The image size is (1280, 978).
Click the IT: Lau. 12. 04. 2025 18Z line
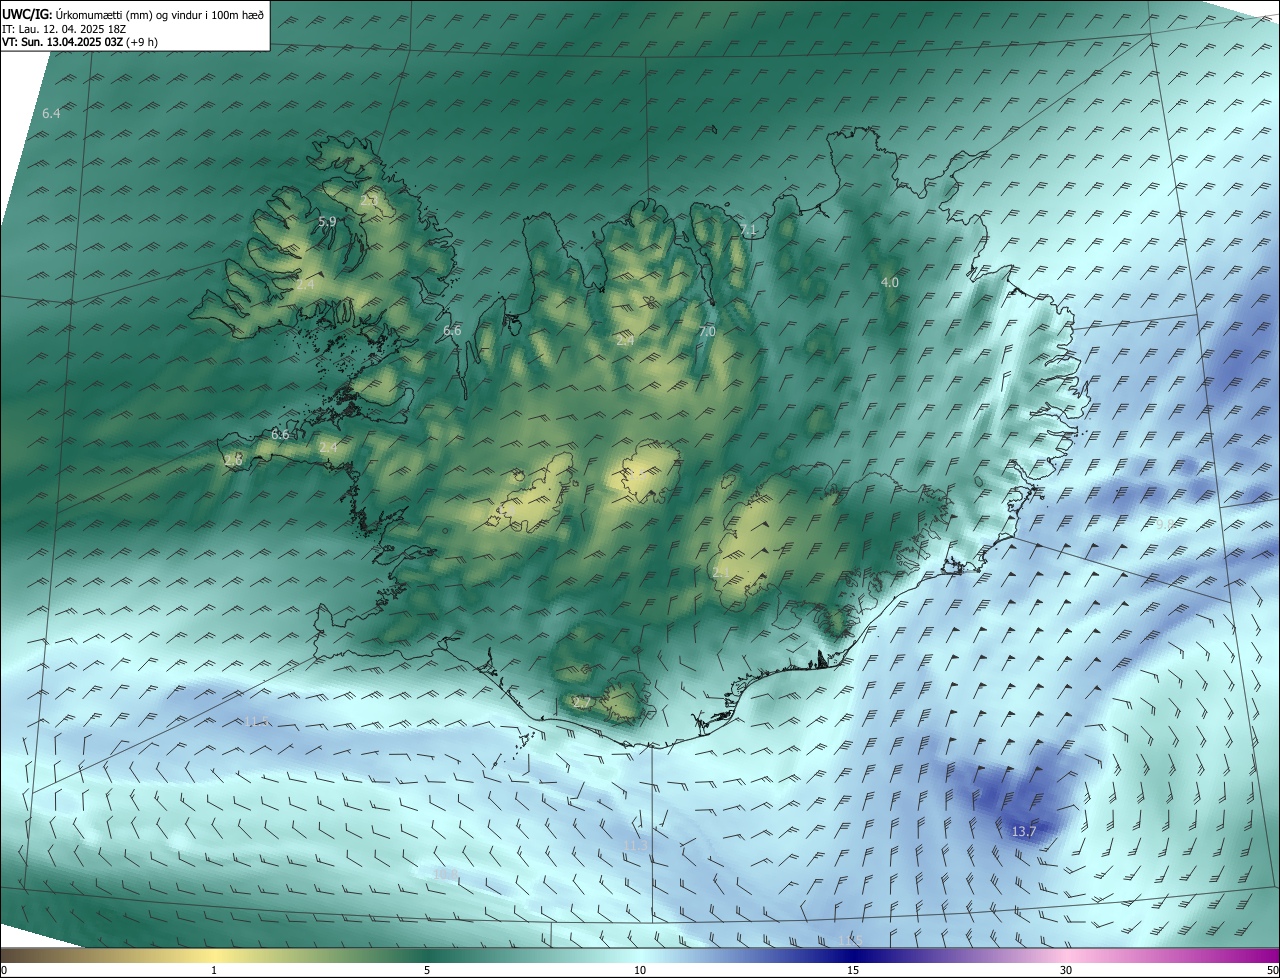pos(64,29)
